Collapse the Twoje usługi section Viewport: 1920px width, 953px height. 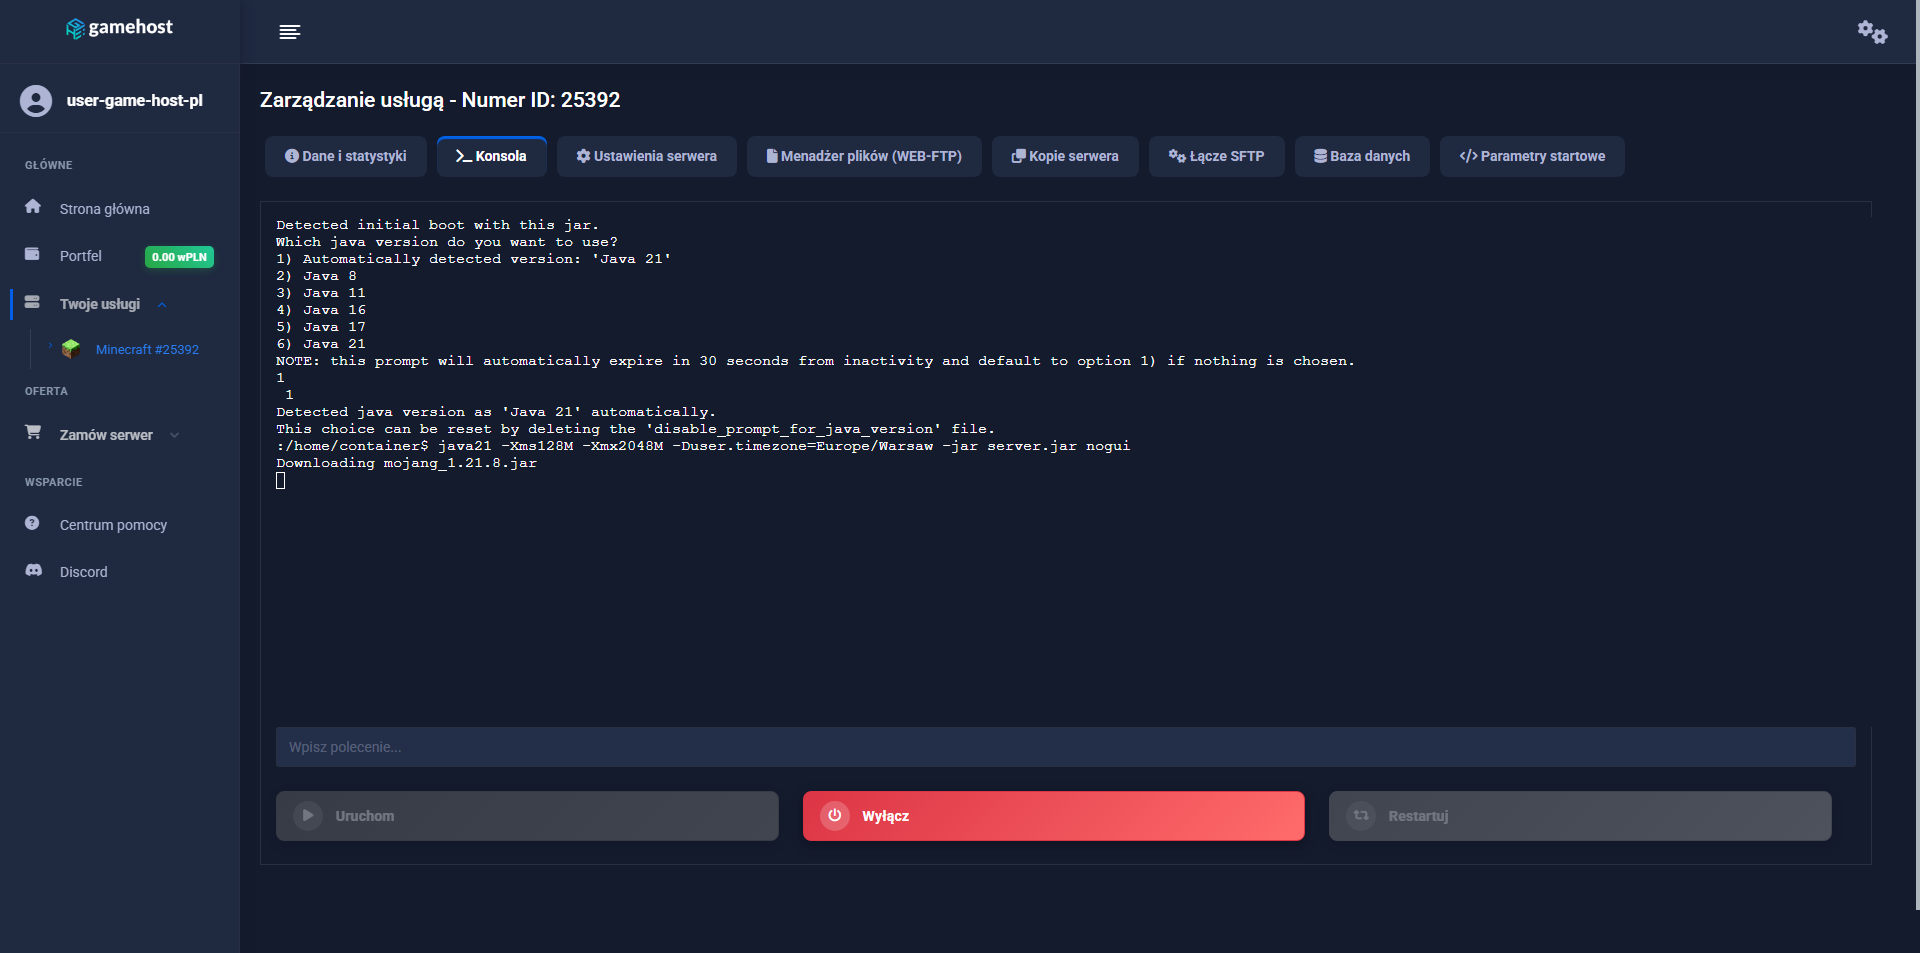[x=161, y=305]
